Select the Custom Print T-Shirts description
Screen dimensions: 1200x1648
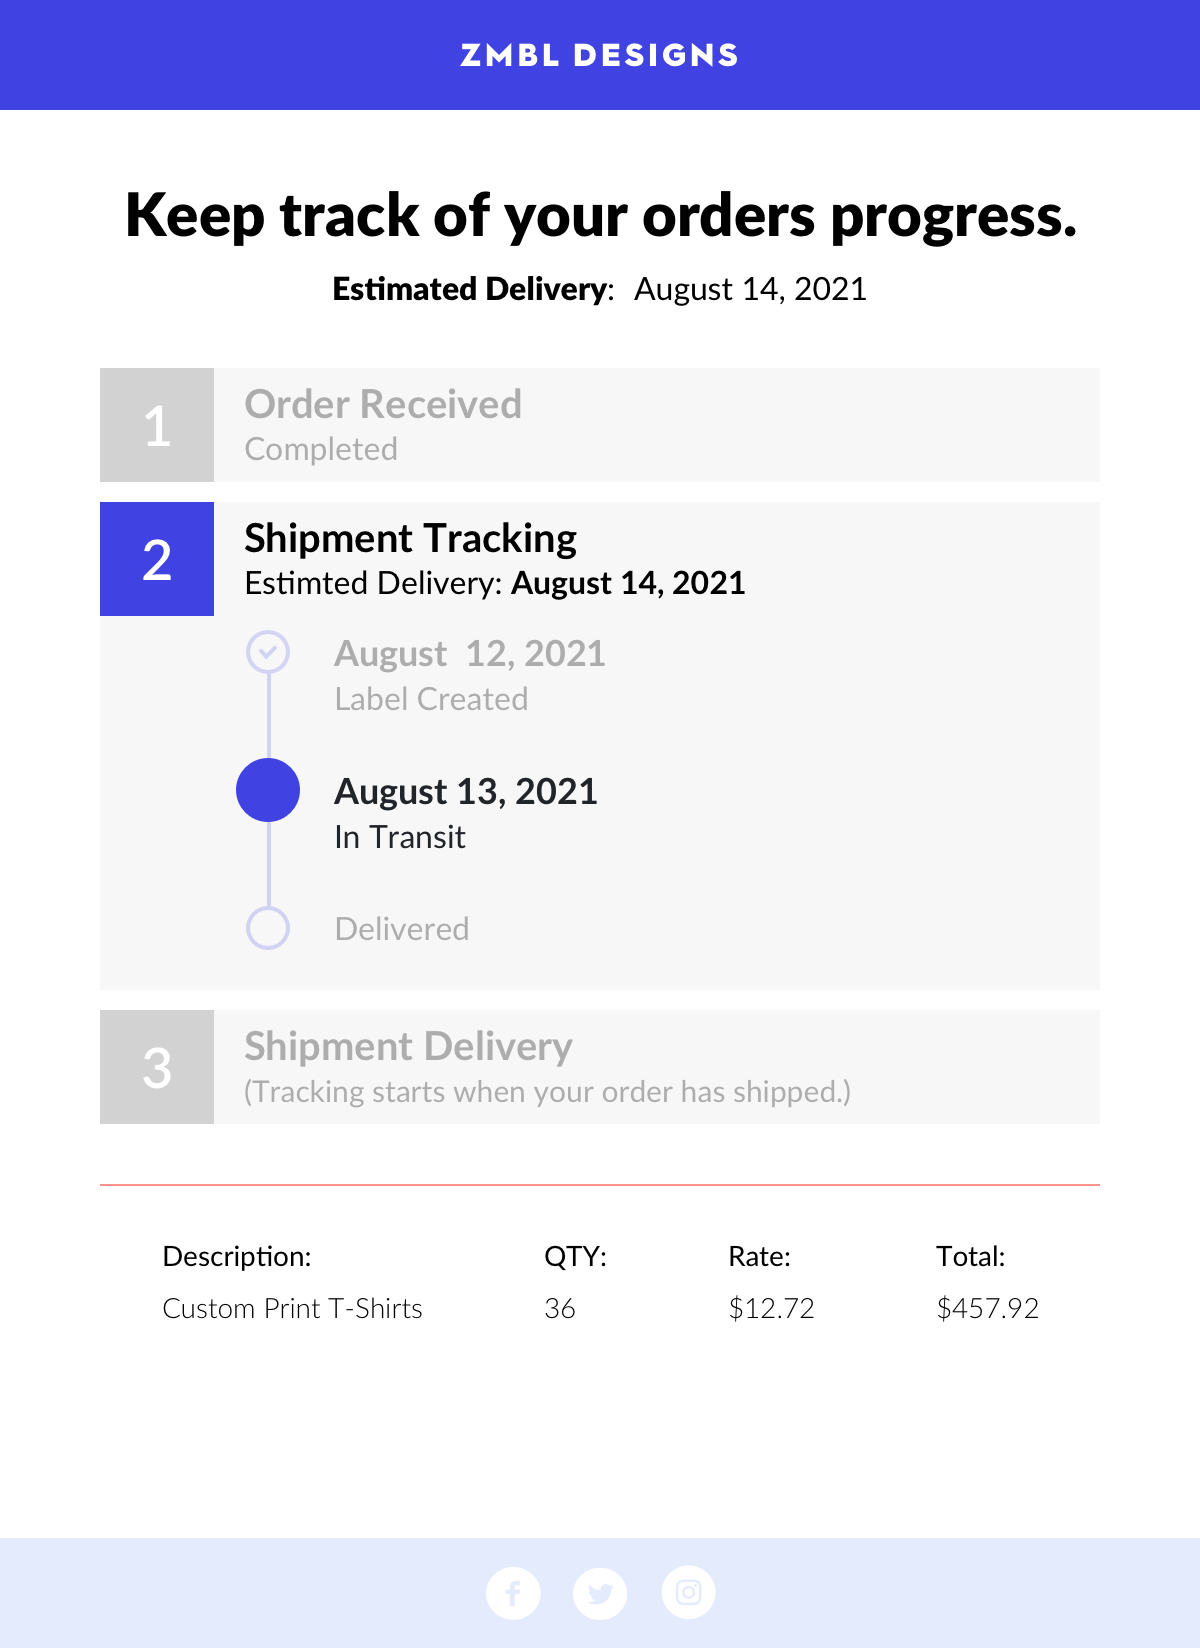[x=293, y=1308]
